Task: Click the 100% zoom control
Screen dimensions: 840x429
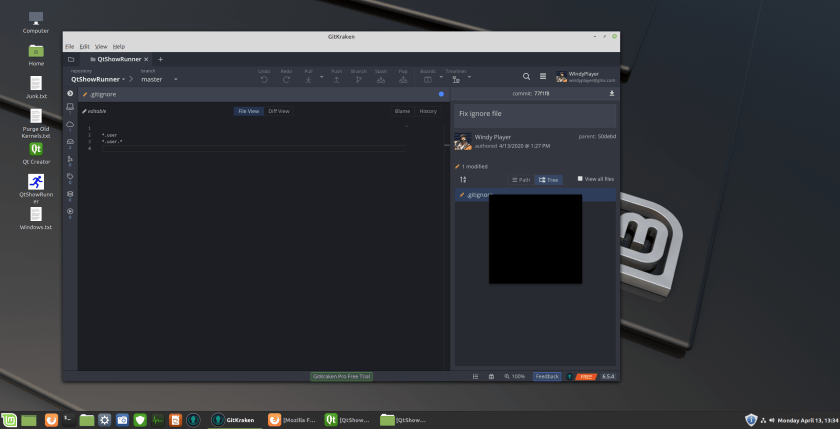Action: (515, 376)
